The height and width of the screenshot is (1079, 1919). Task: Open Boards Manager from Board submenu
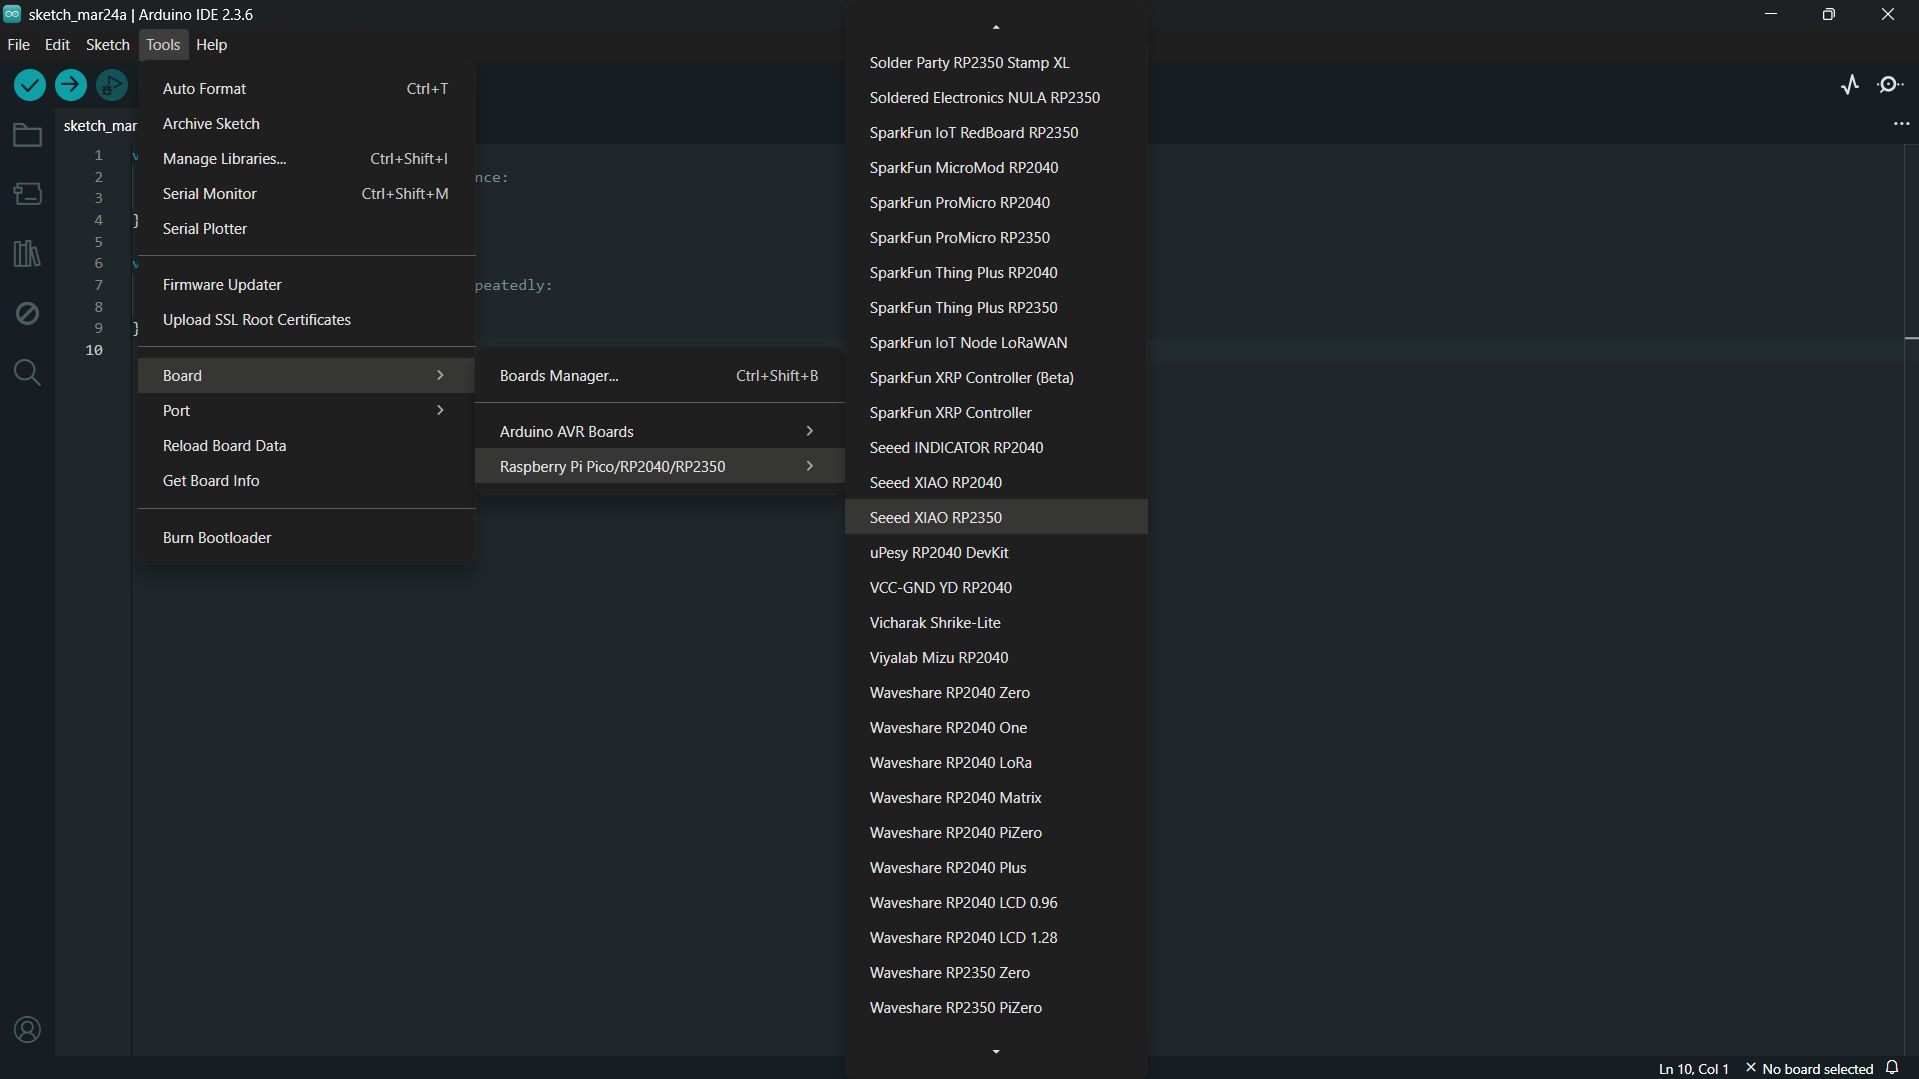(x=660, y=376)
